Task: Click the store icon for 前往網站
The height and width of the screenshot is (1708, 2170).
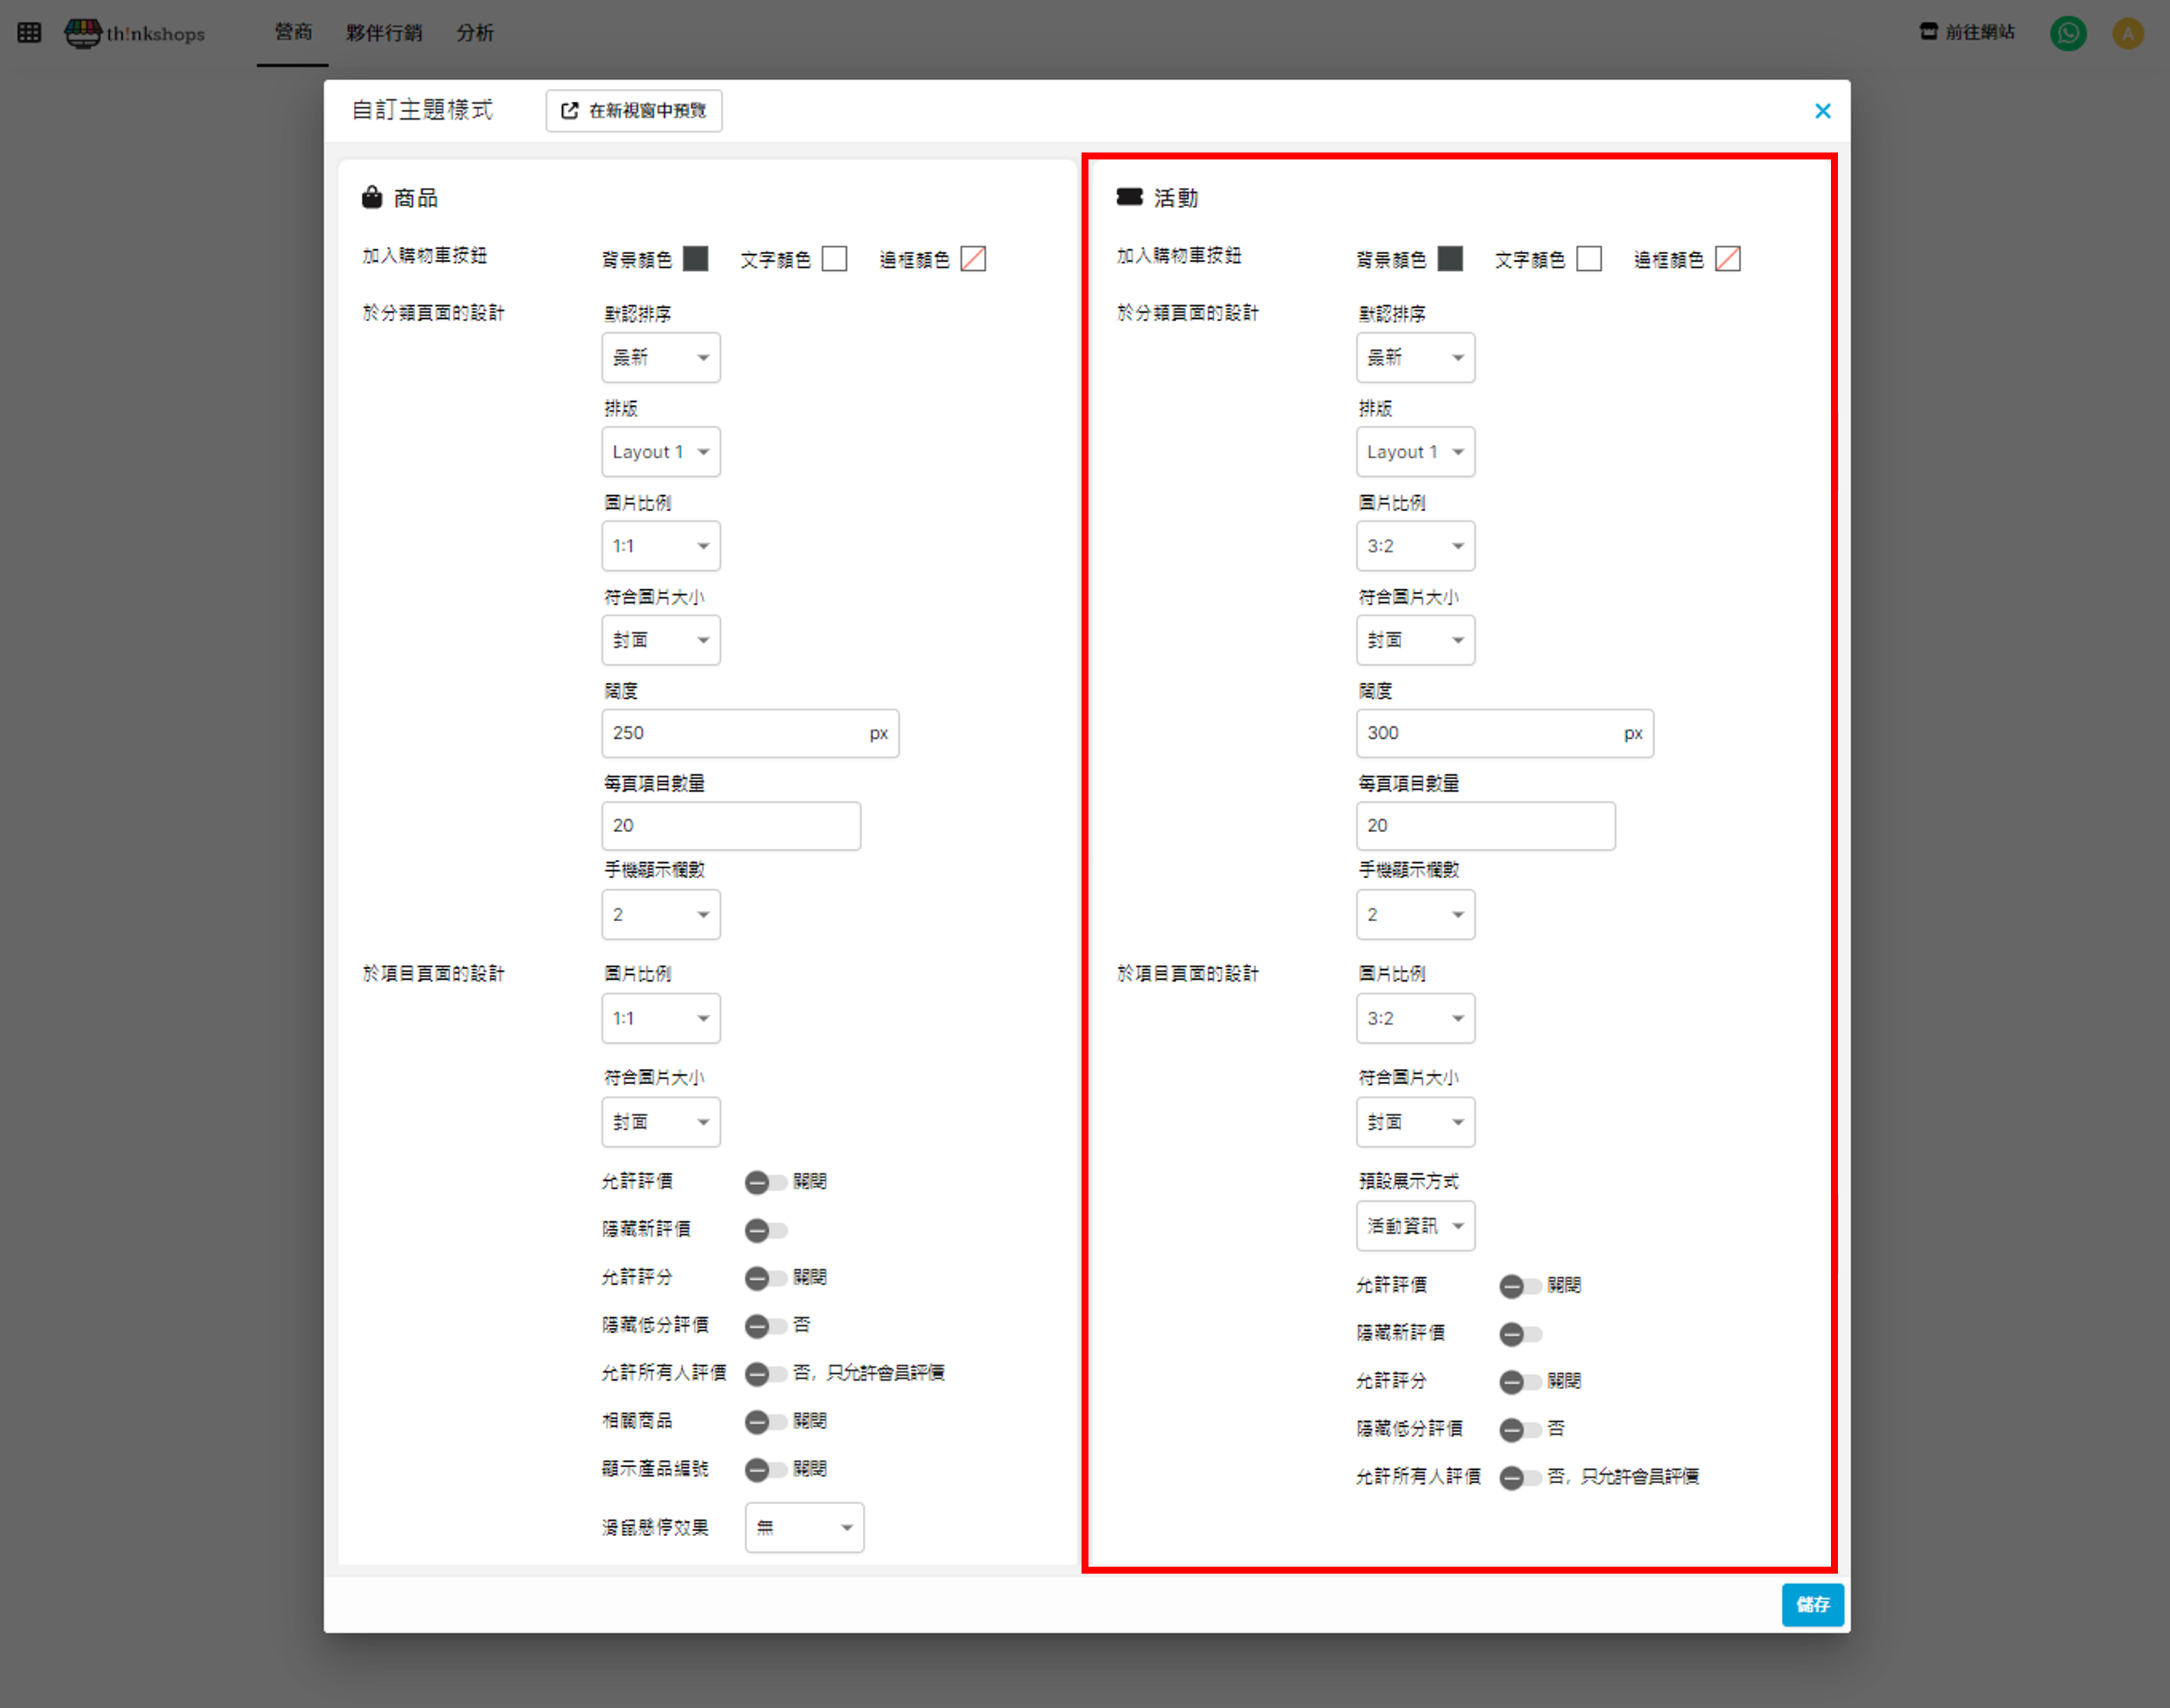Action: [1928, 32]
